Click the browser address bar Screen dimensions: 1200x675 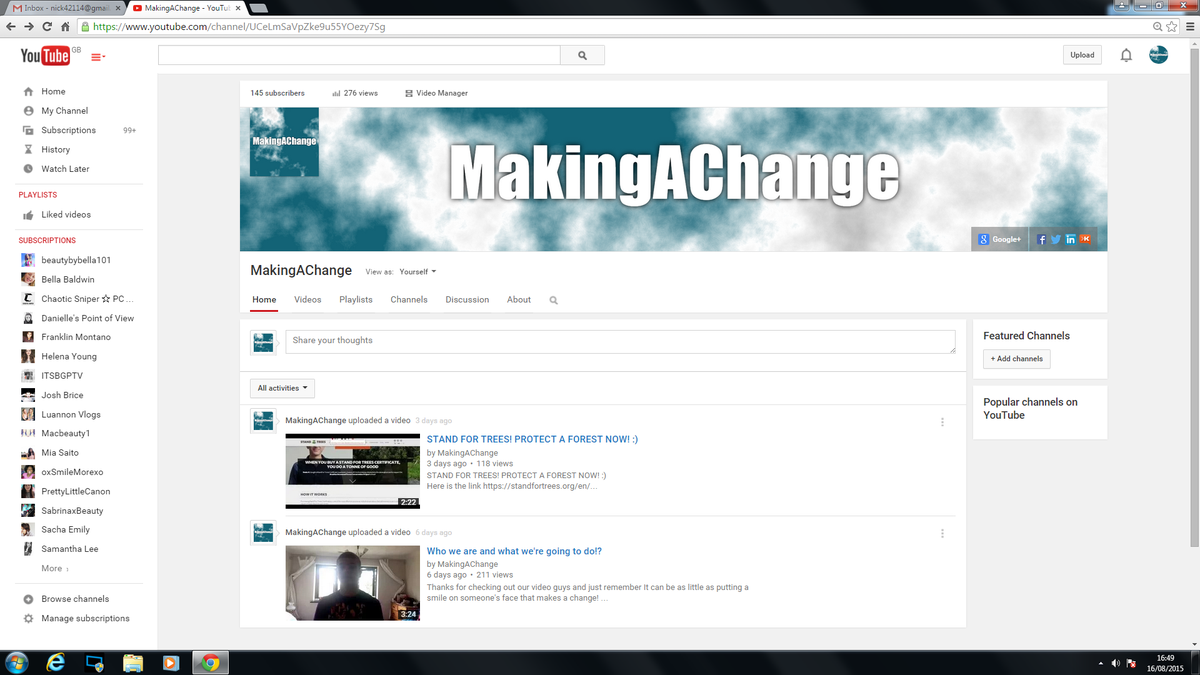coord(620,27)
